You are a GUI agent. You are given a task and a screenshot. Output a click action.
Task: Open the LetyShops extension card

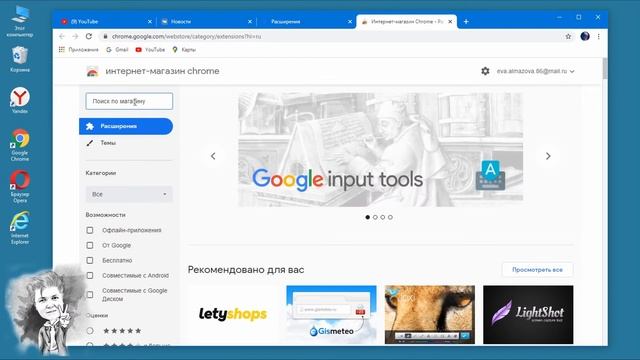(233, 314)
